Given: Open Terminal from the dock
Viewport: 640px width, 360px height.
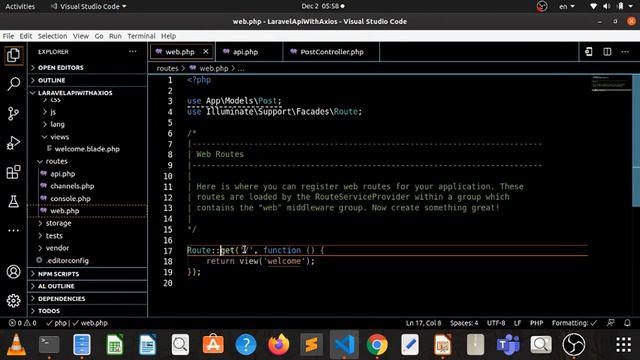Looking at the screenshot, I should click(49, 344).
